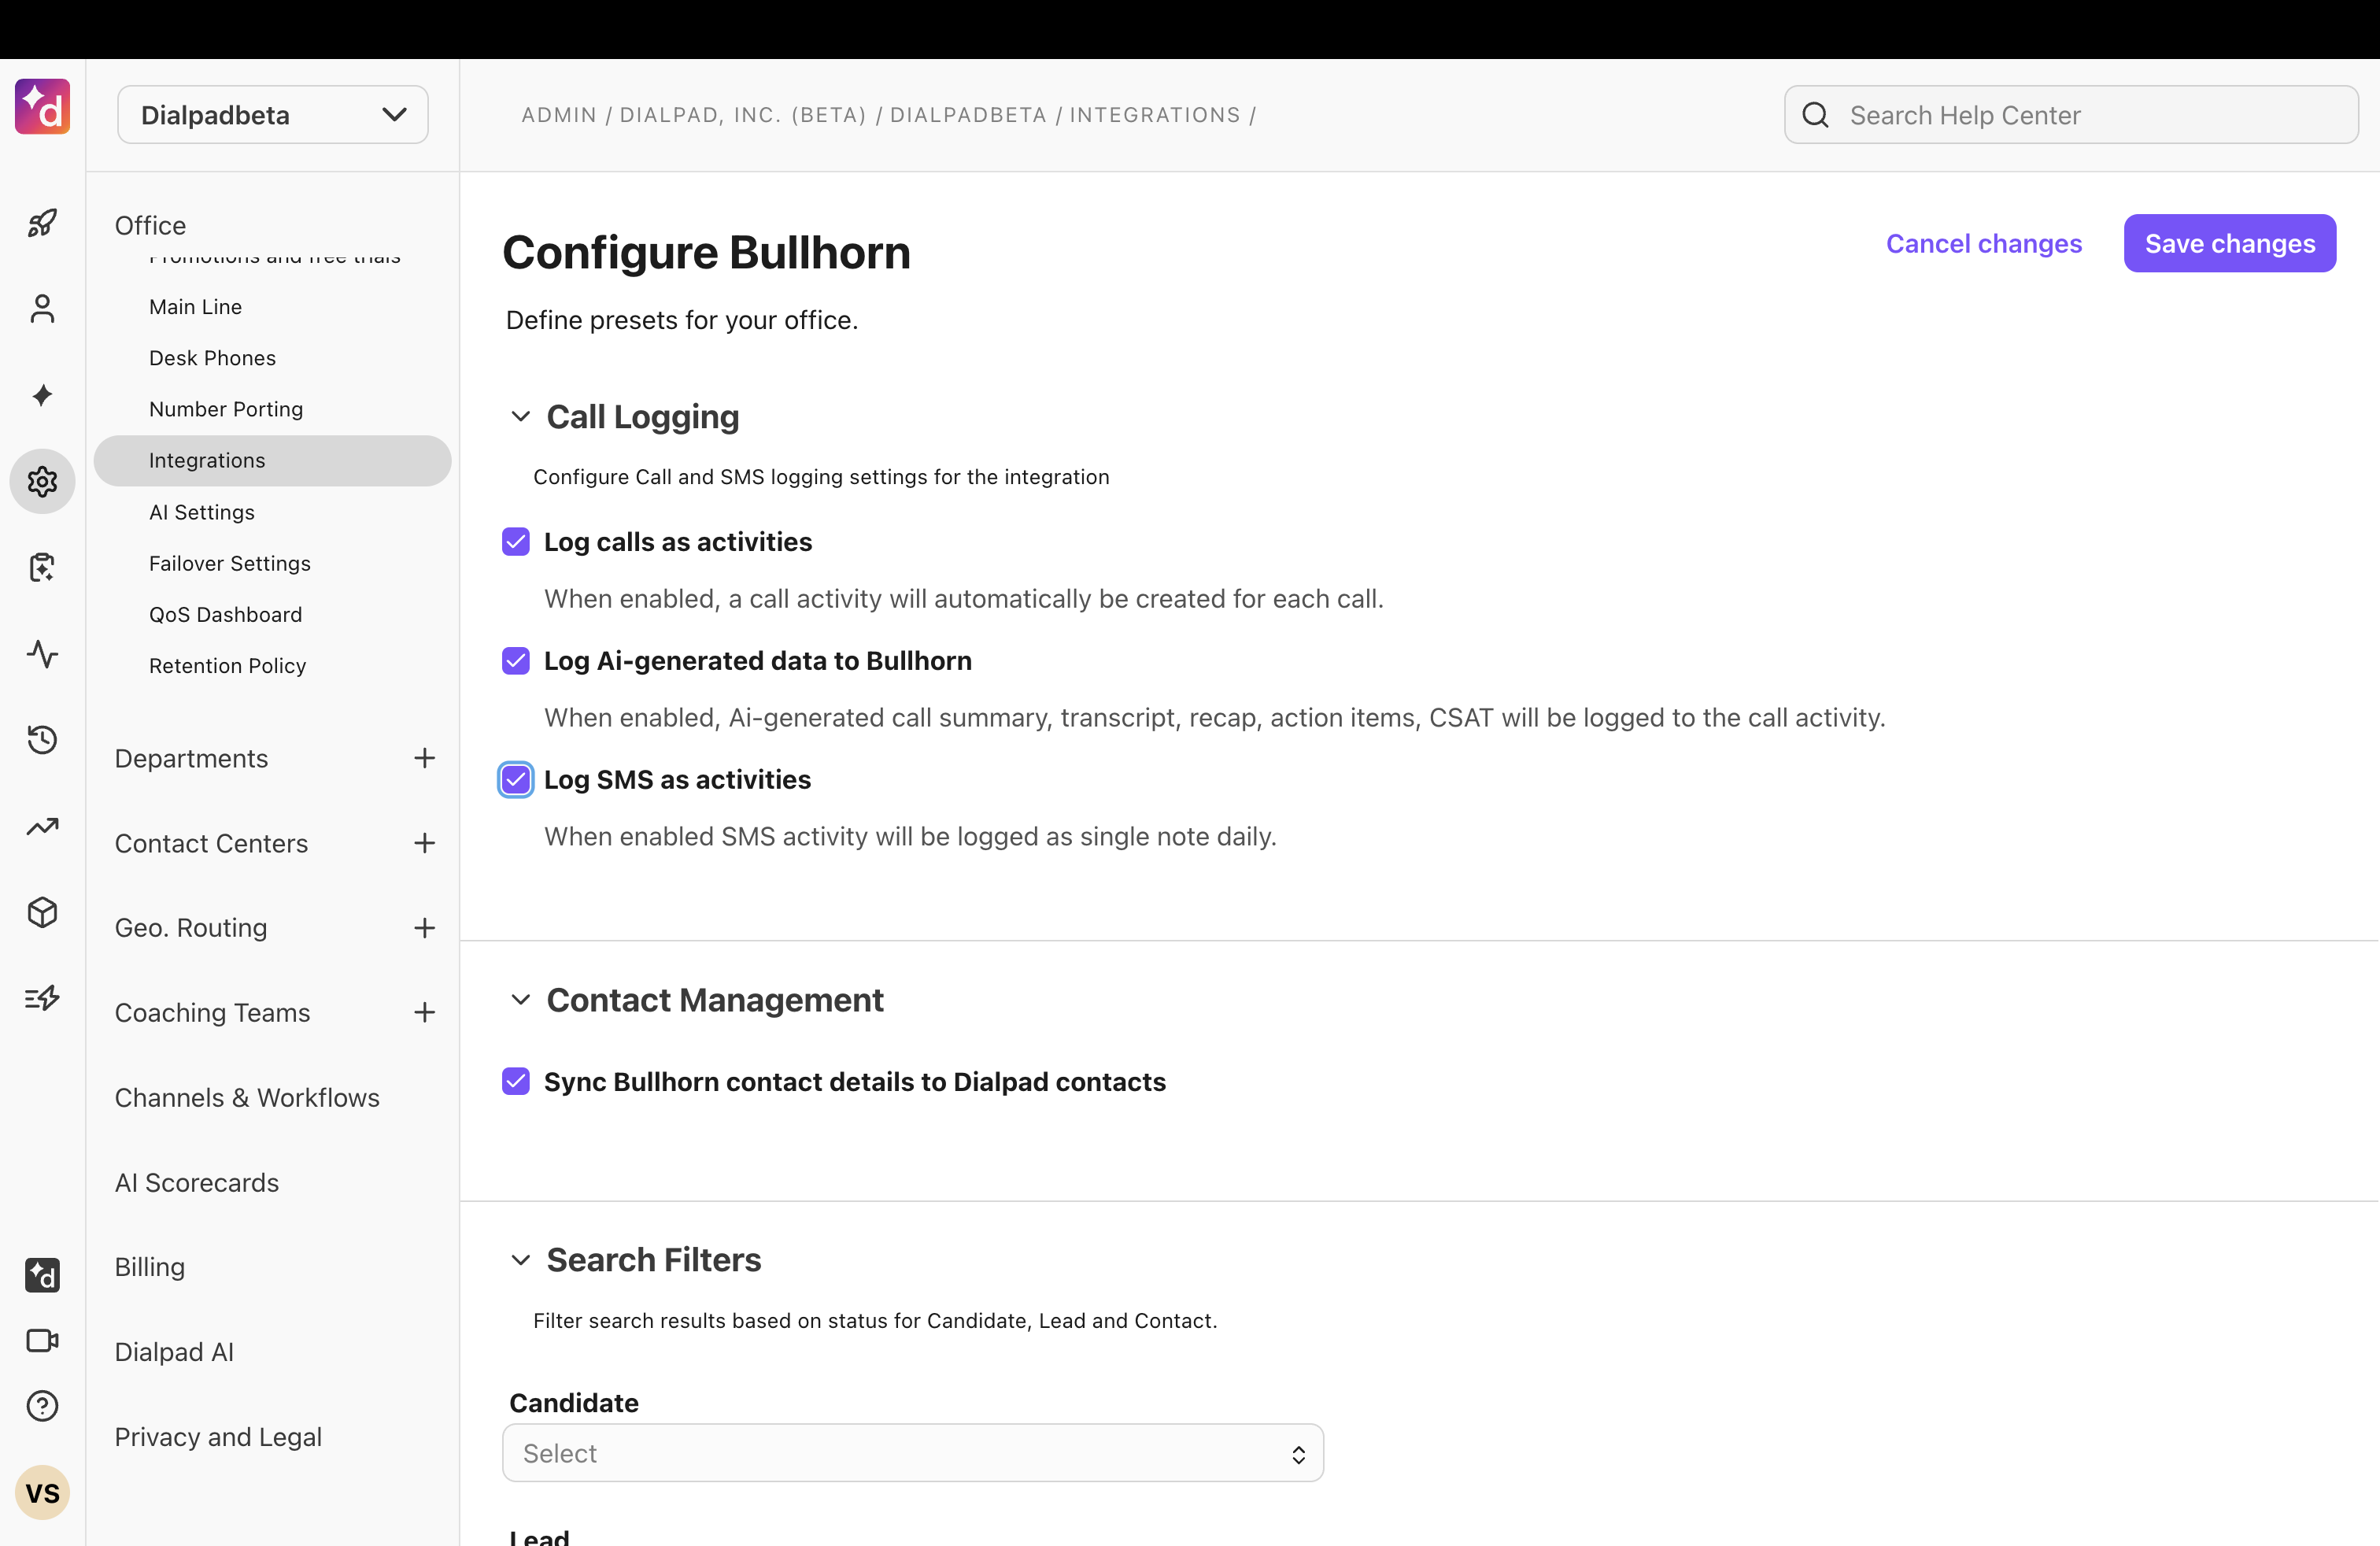Screen dimensions: 2380x1546
Task: Go to INTEGRATIONS breadcrumb
Action: [x=1155, y=115]
